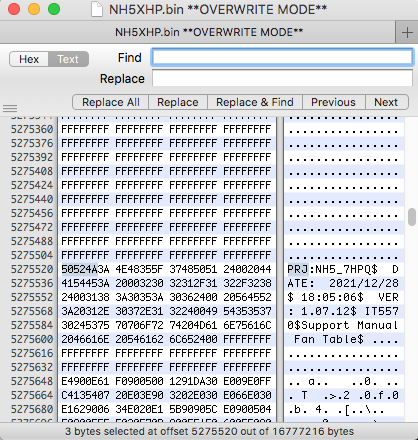This screenshot has width=418, height=440.
Task: Click hex value E066E030
Action: click(247, 395)
